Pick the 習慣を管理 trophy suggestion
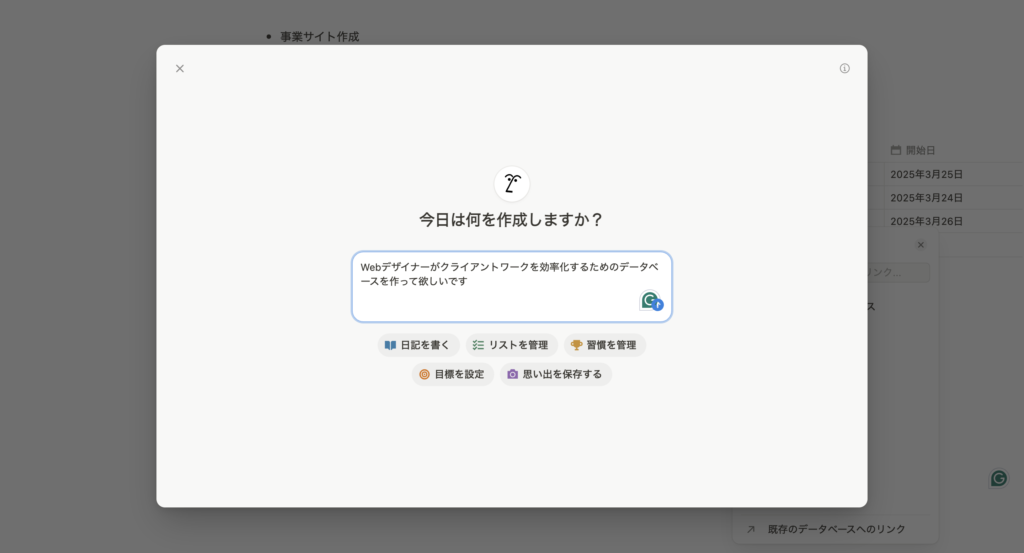The height and width of the screenshot is (553, 1024). [604, 345]
